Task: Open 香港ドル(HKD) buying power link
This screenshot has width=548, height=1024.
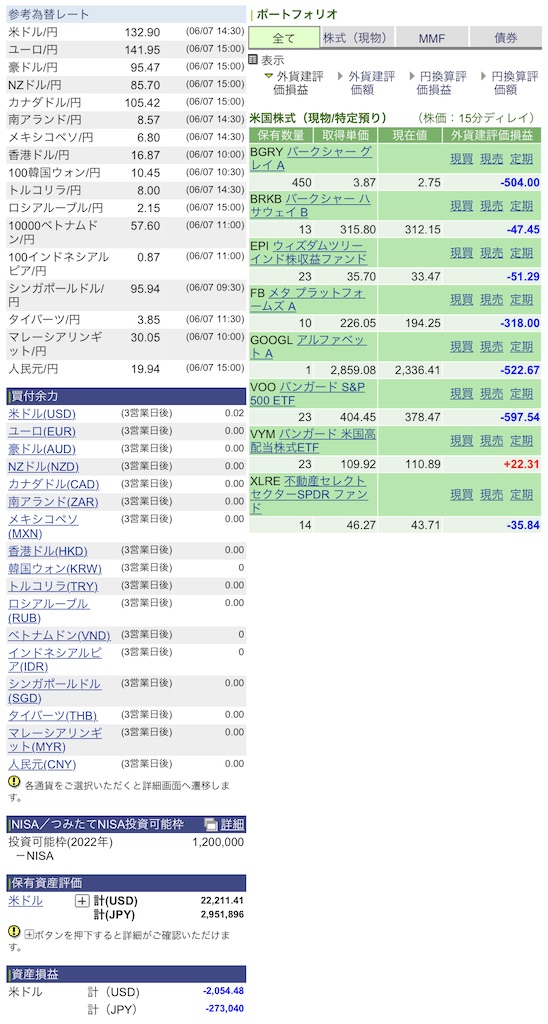Action: click(x=48, y=551)
